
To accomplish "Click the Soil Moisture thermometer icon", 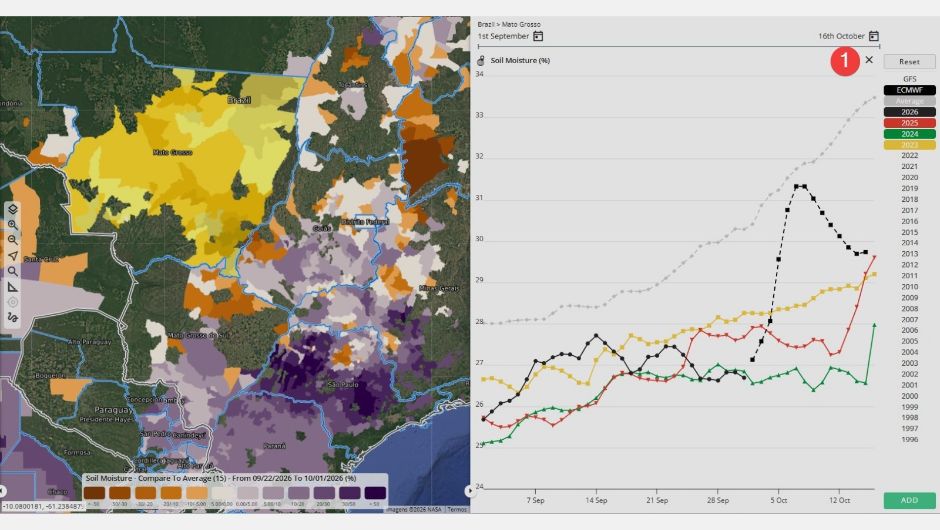I will click(x=481, y=61).
